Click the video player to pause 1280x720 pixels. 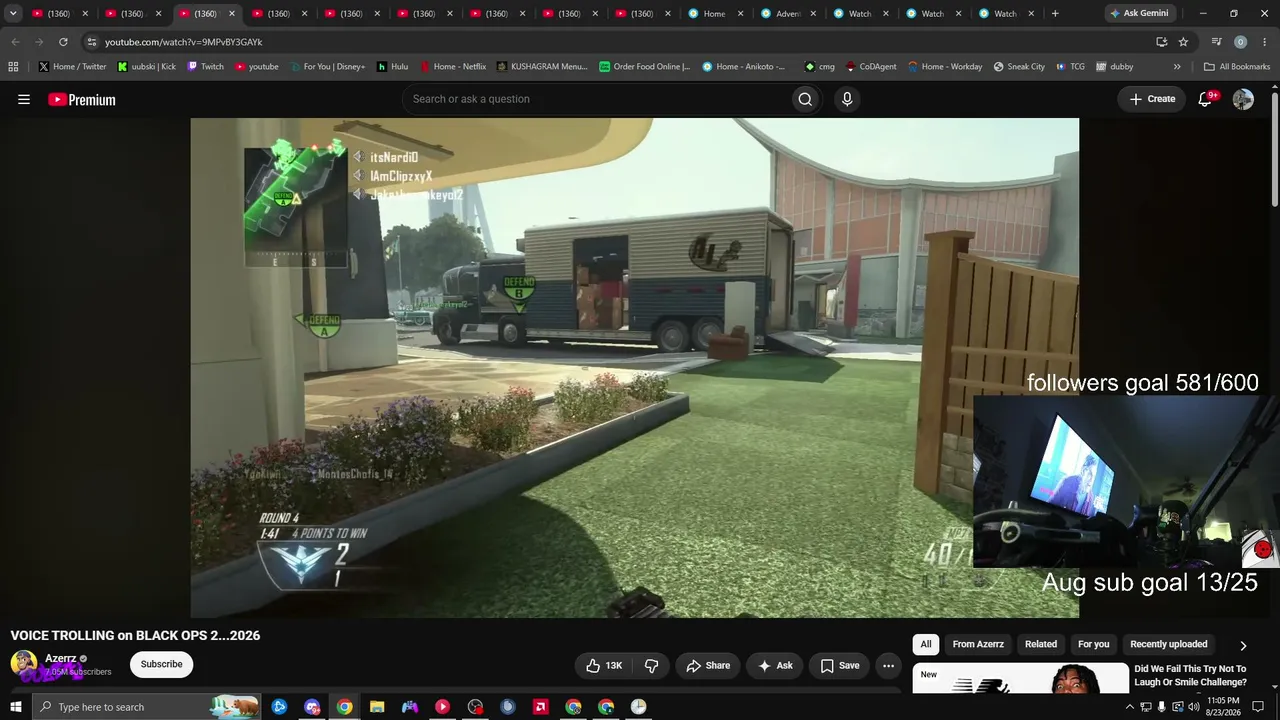[x=635, y=368]
